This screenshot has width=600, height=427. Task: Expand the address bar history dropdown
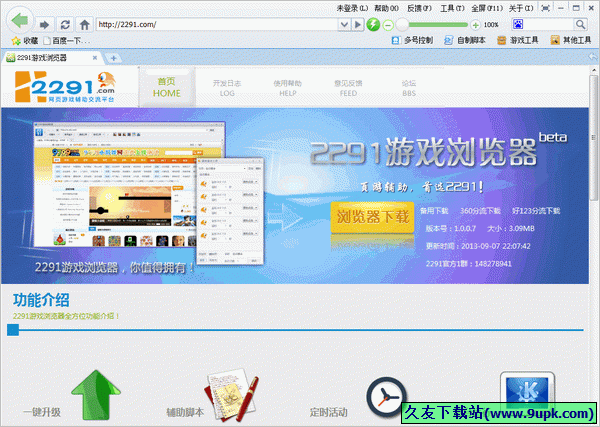click(344, 25)
